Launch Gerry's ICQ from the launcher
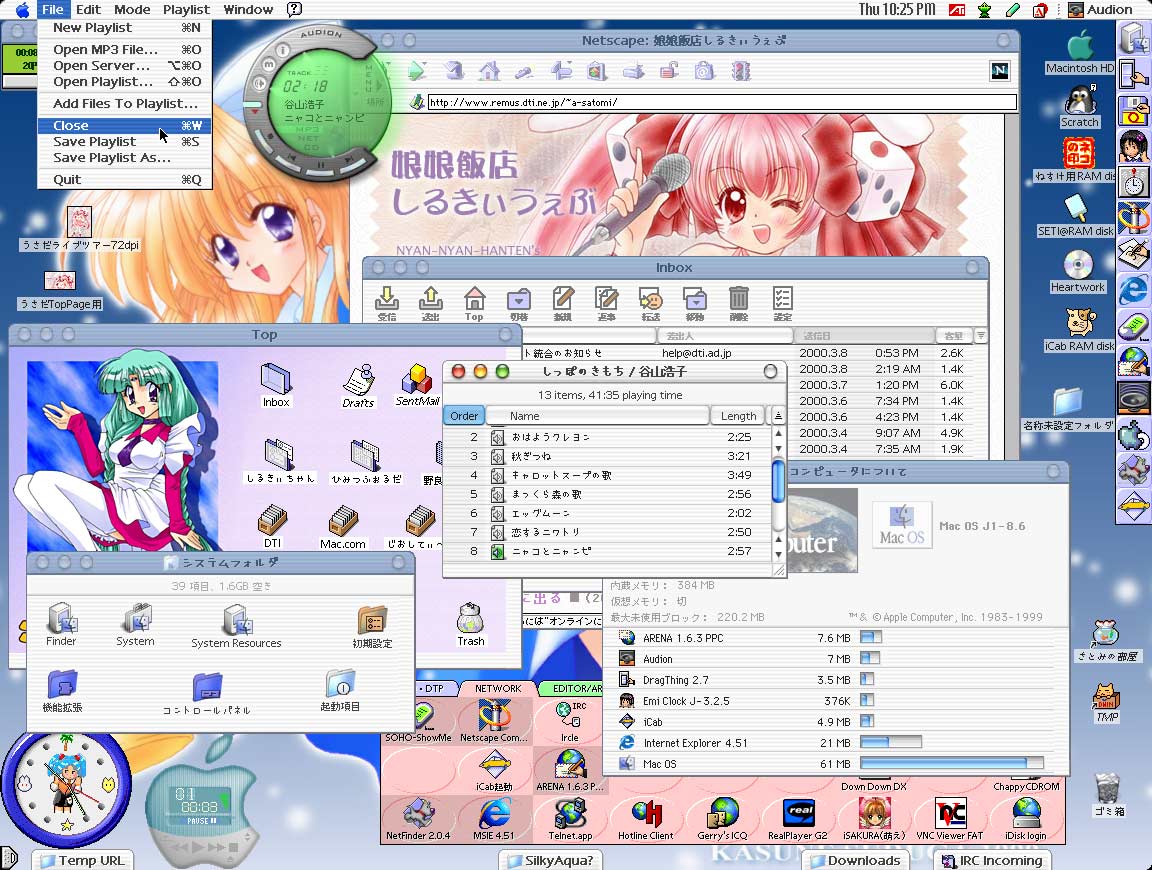 (722, 814)
